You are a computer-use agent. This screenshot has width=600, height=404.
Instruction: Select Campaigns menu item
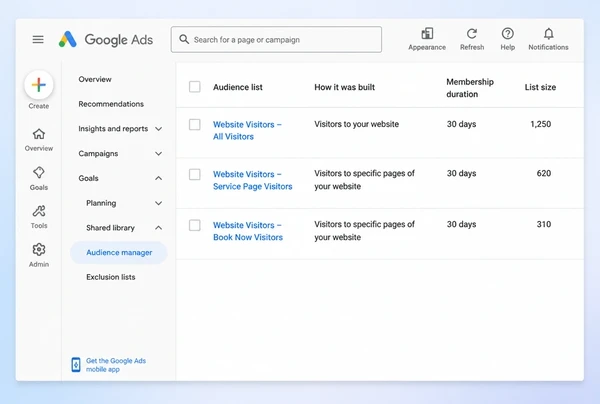tap(98, 154)
